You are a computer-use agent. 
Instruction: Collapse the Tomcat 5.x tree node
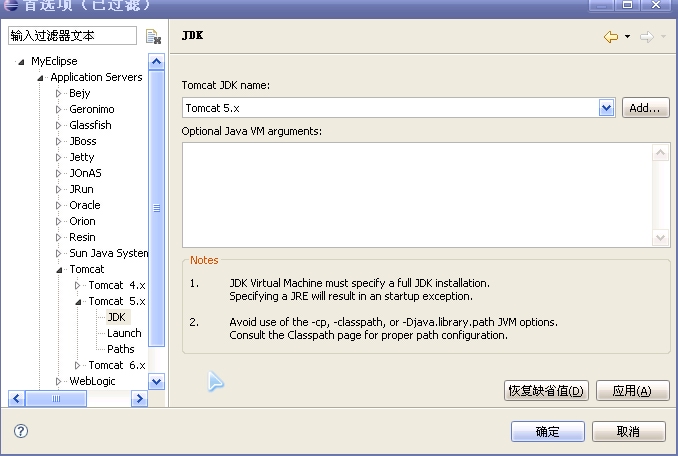[x=78, y=301]
